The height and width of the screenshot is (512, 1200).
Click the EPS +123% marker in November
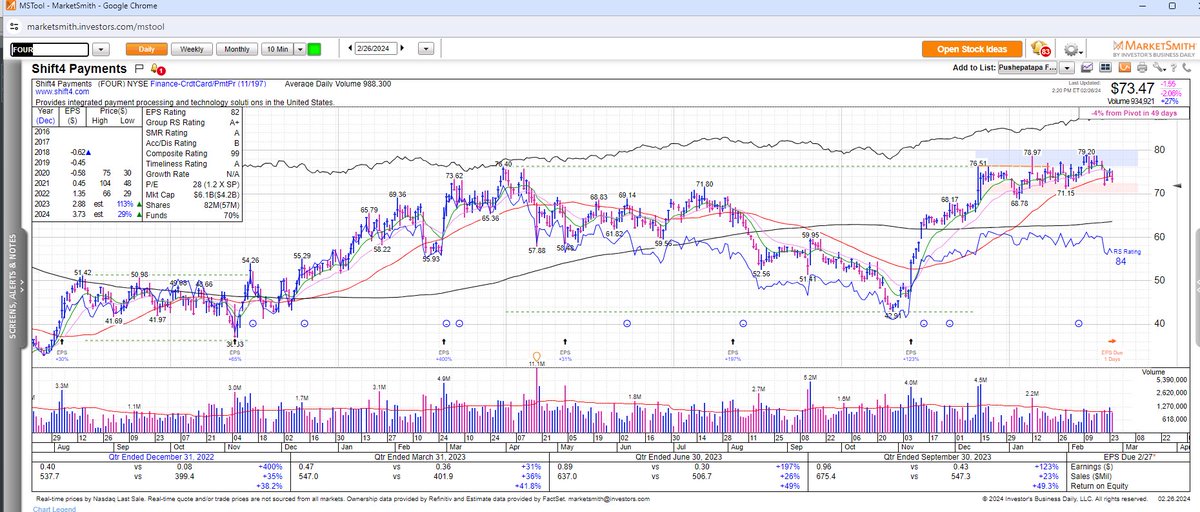pos(911,349)
